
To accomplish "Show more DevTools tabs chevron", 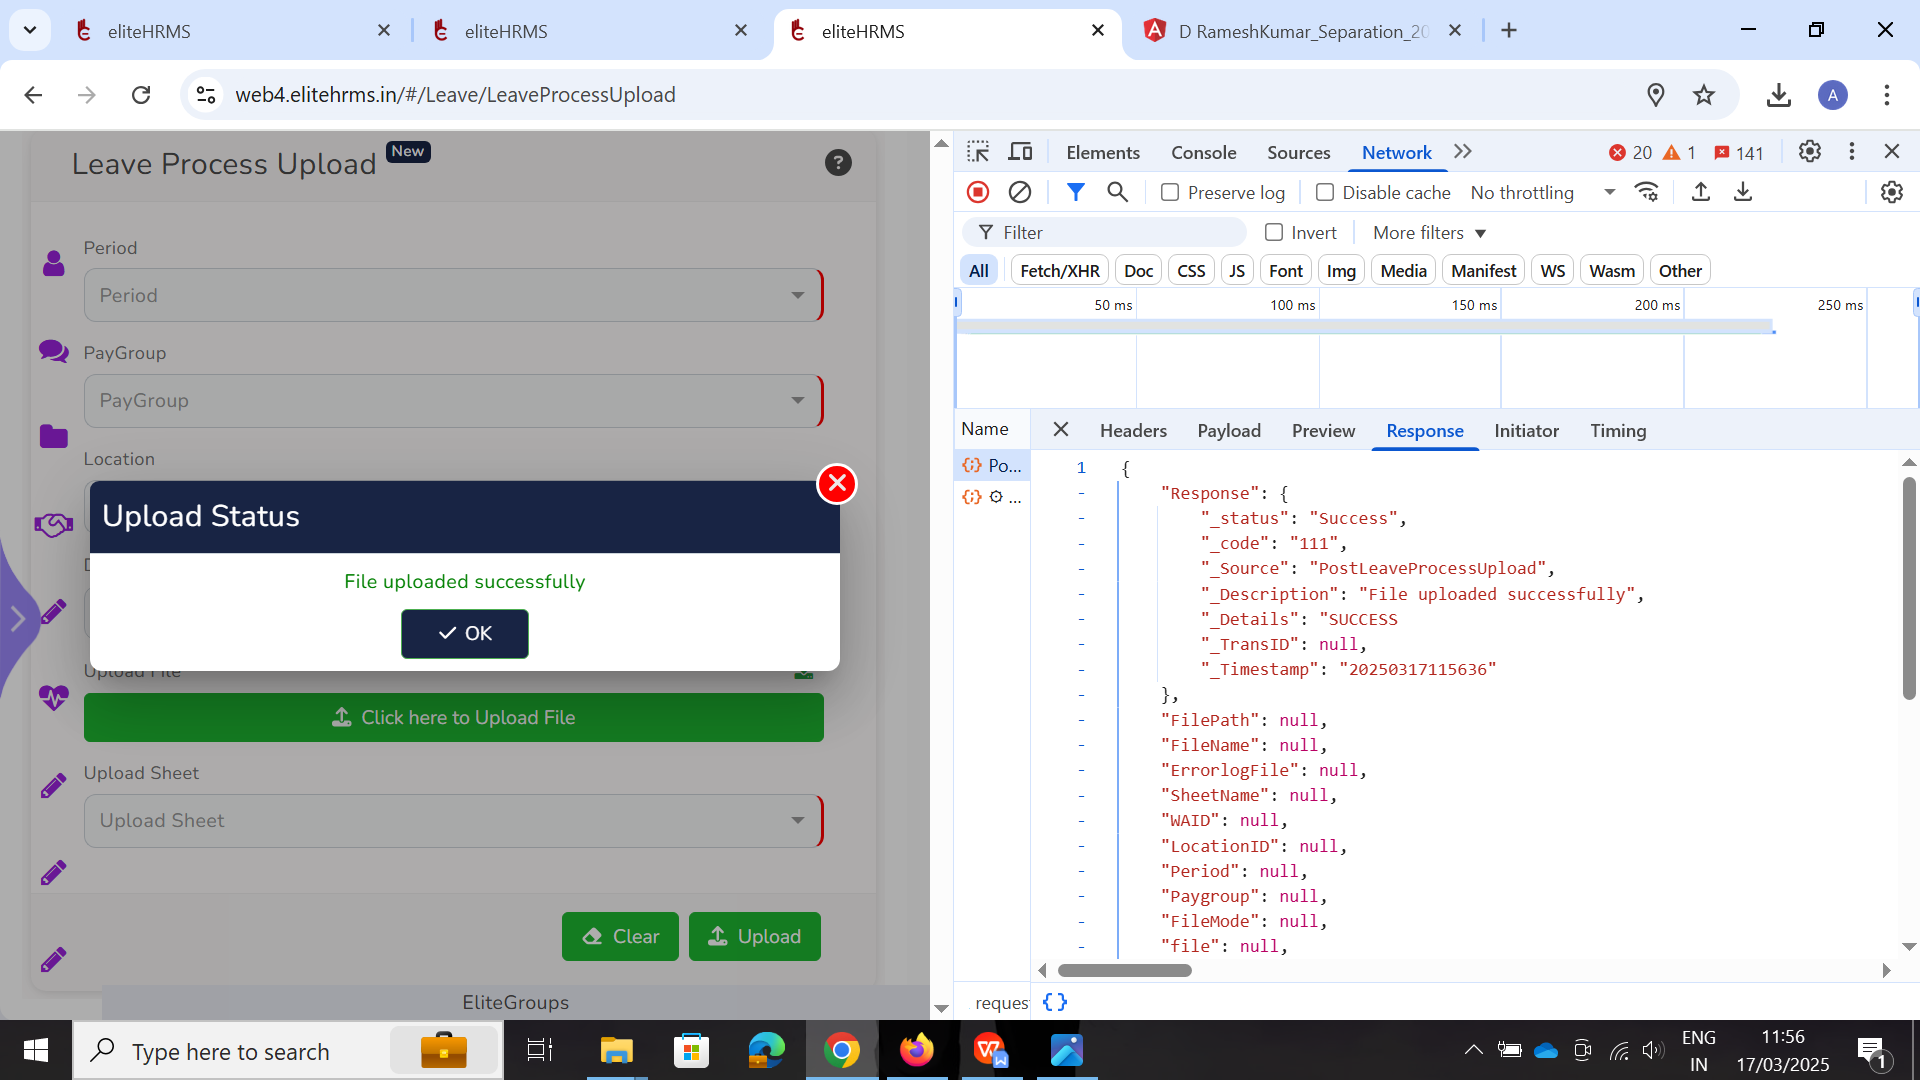I will pyautogui.click(x=1463, y=152).
